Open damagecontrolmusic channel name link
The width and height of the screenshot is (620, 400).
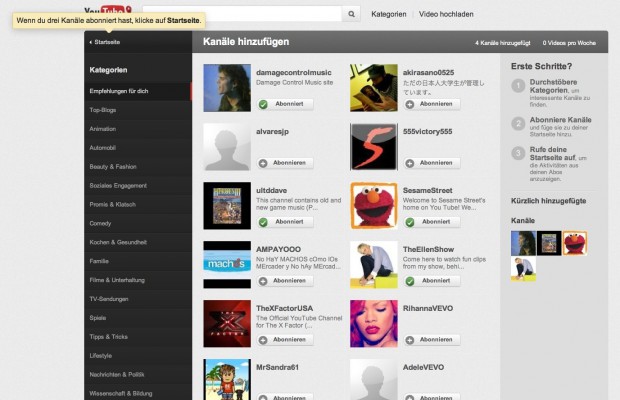tap(294, 72)
